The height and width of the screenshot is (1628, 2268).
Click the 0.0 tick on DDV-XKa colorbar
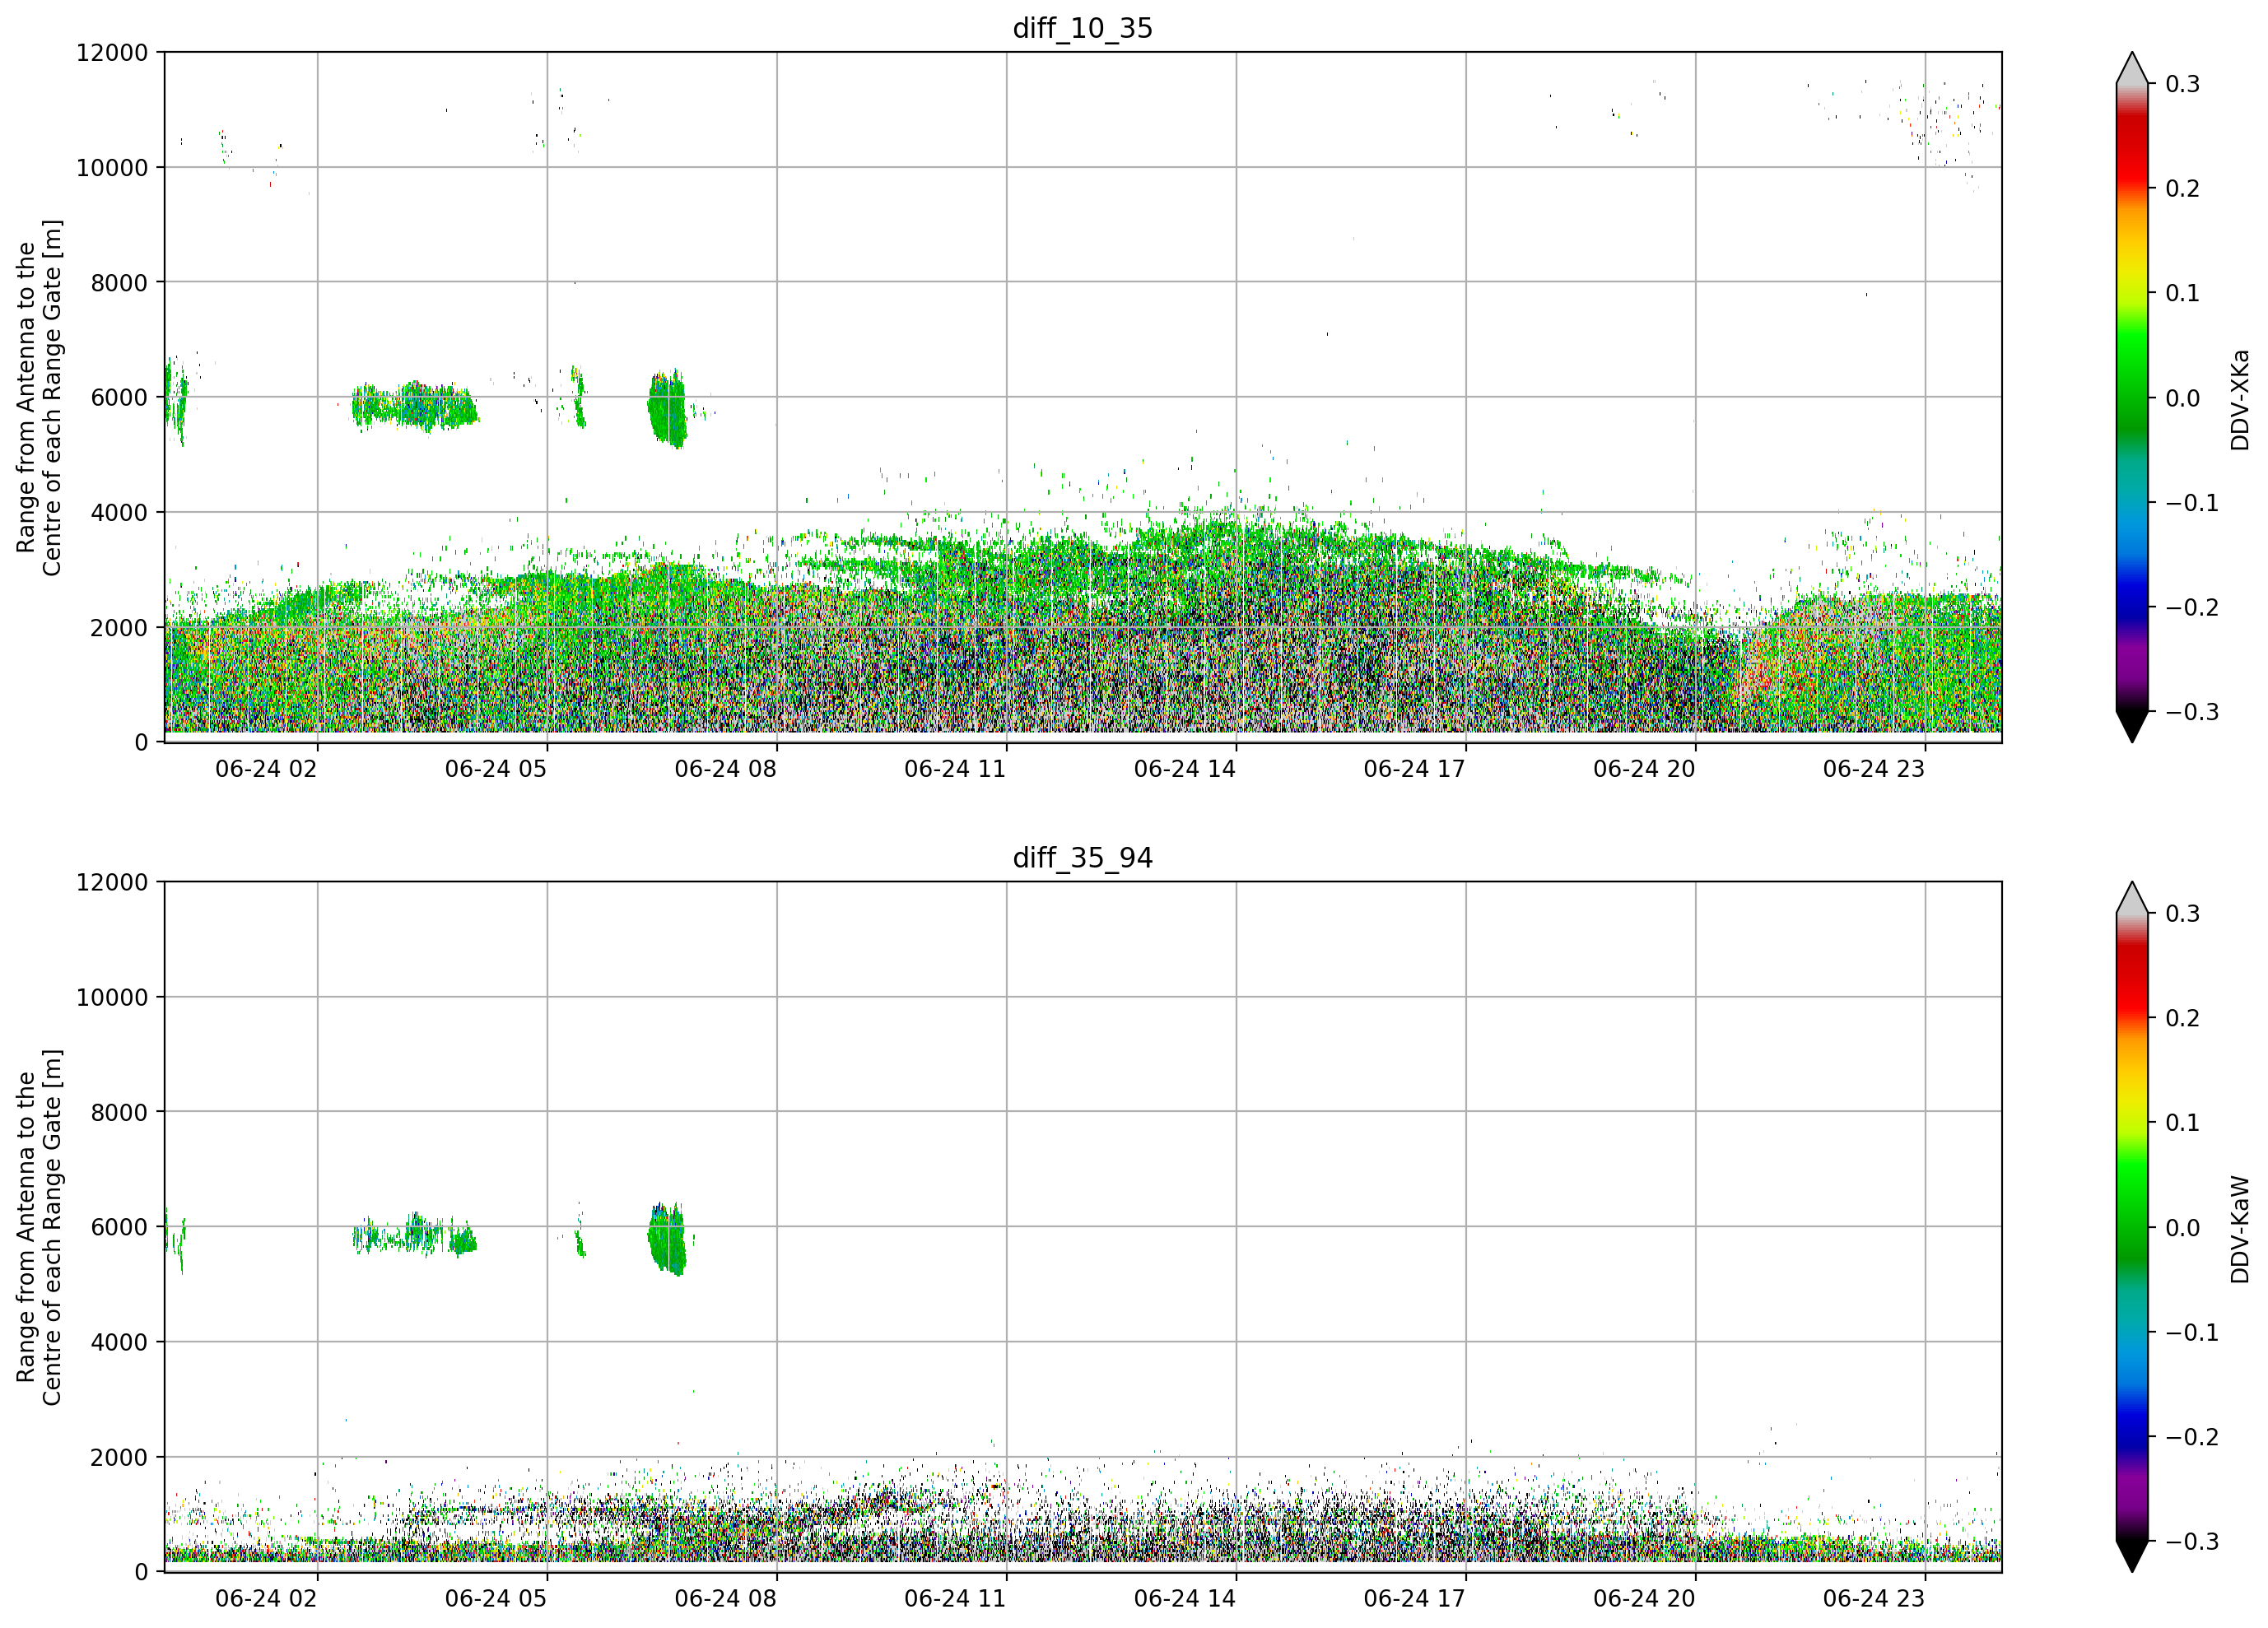[x=2182, y=398]
